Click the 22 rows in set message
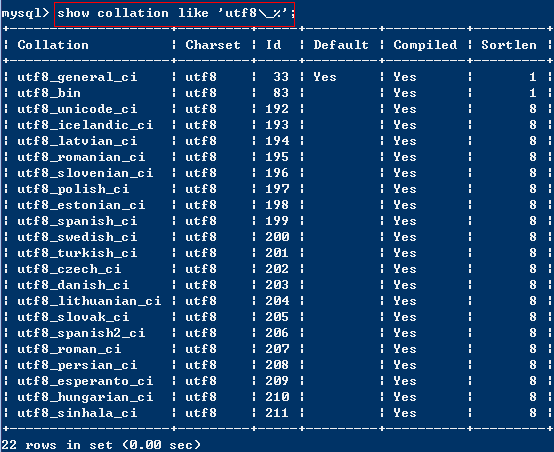554x452 pixels. (x=101, y=445)
